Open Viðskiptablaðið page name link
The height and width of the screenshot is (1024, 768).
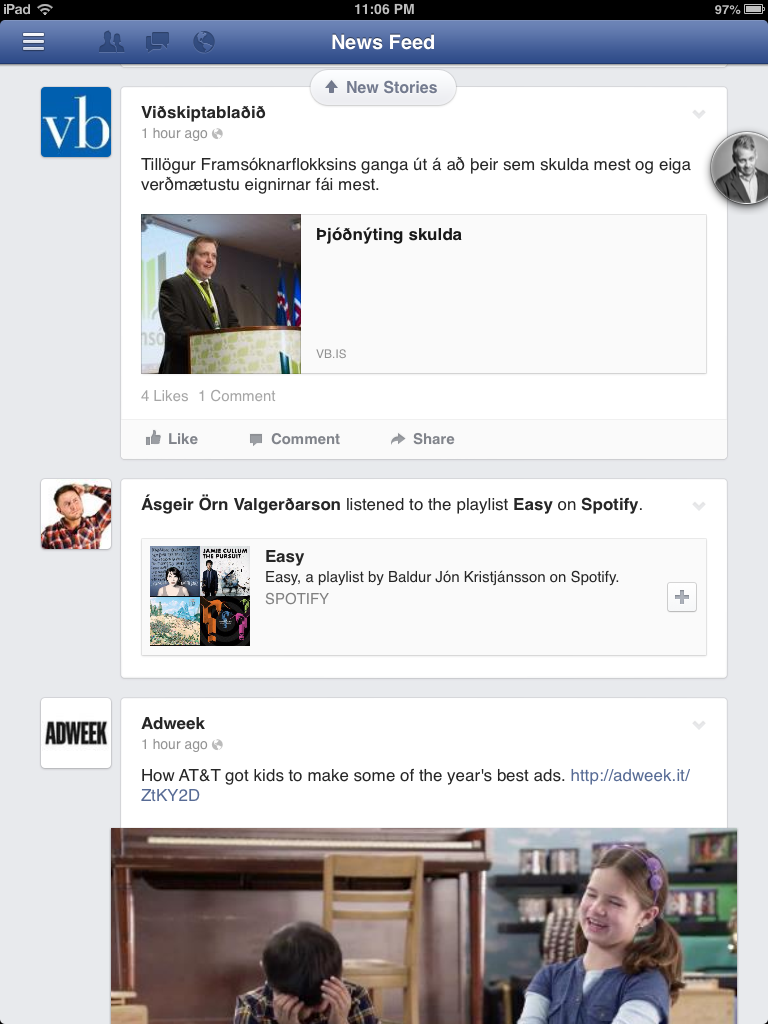tap(203, 112)
